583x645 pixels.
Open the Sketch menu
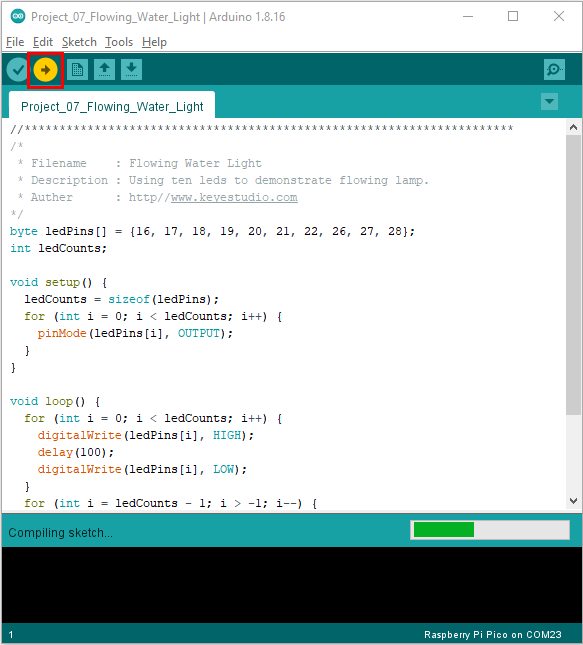click(79, 42)
